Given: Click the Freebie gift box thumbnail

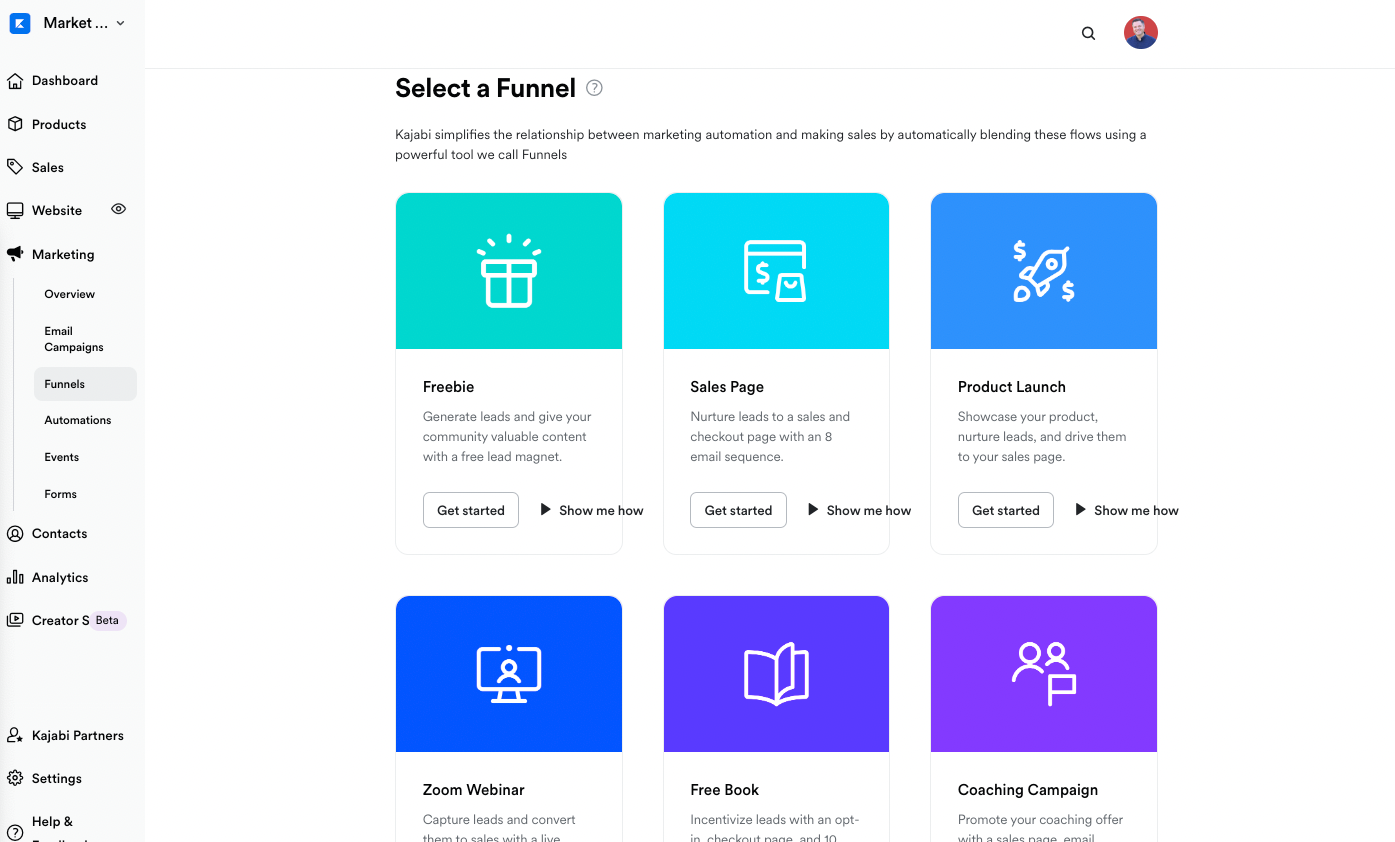Looking at the screenshot, I should (509, 271).
